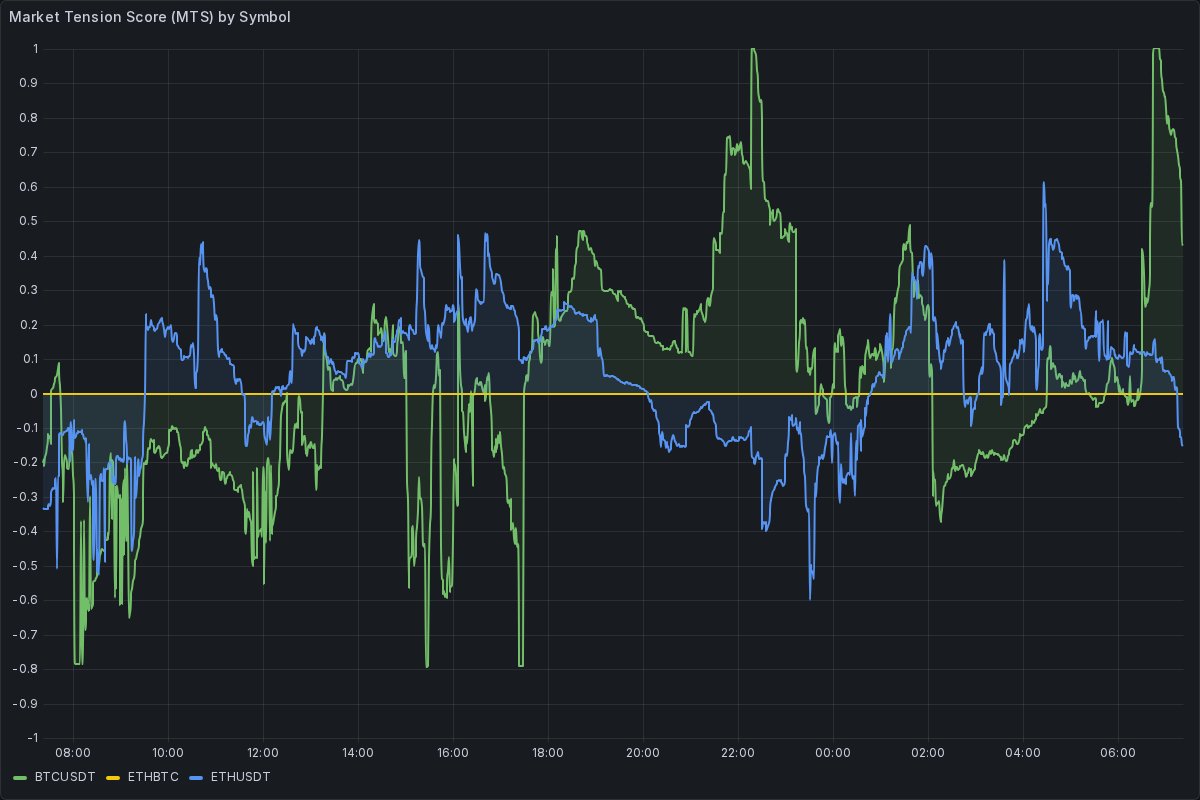1200x800 pixels.
Task: Click the 06:00 time axis label
Action: (x=1118, y=753)
